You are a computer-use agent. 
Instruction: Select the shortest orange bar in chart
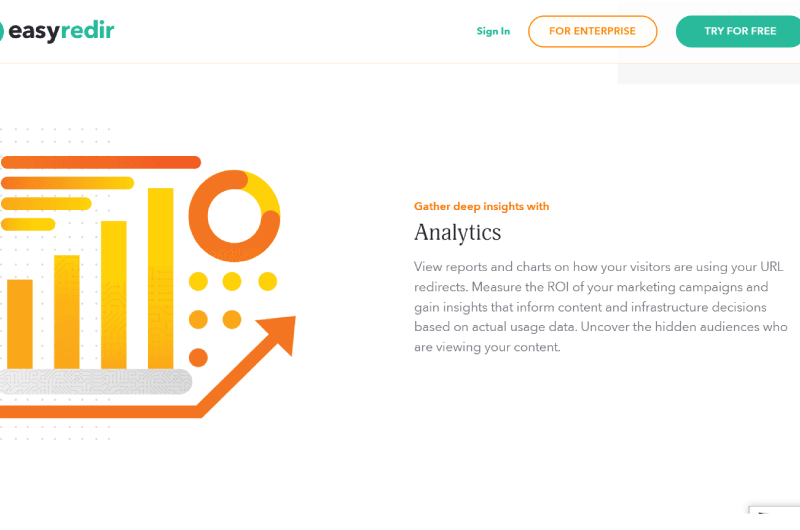[x=20, y=324]
